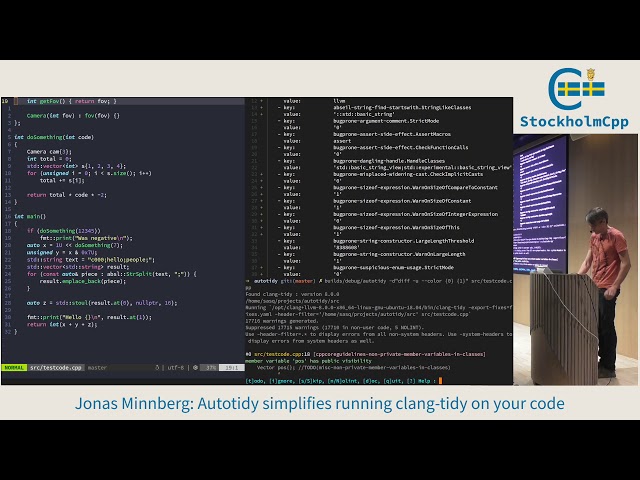Image resolution: width=640 pixels, height=480 pixels.
Task: Click the 'std::vector<std::string> result;' line
Action: click(78, 267)
